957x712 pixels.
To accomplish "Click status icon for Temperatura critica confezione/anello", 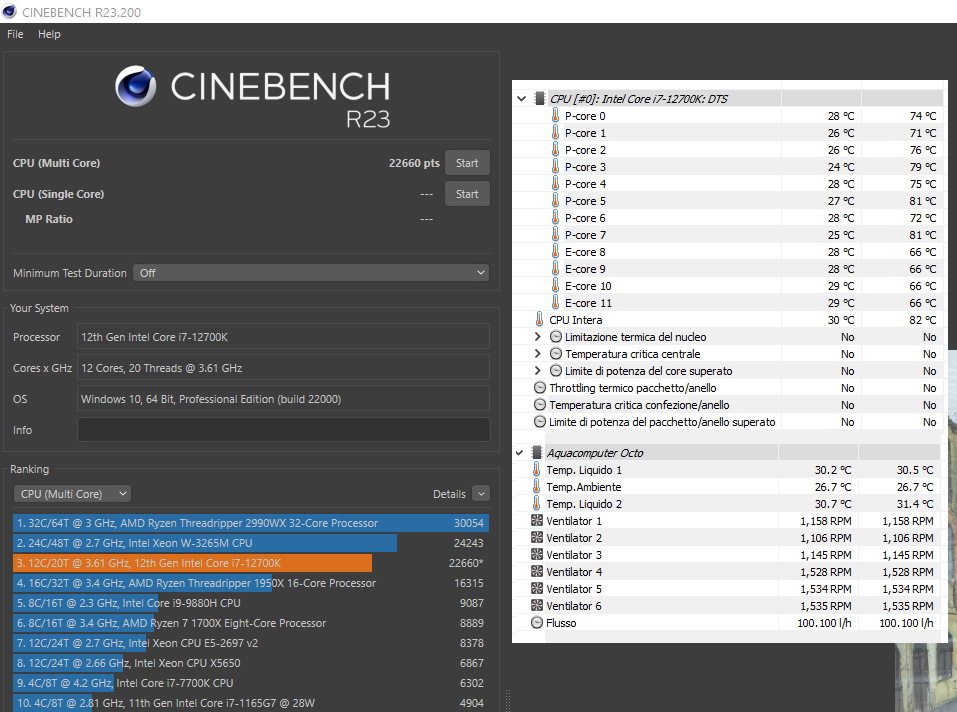I will point(540,405).
